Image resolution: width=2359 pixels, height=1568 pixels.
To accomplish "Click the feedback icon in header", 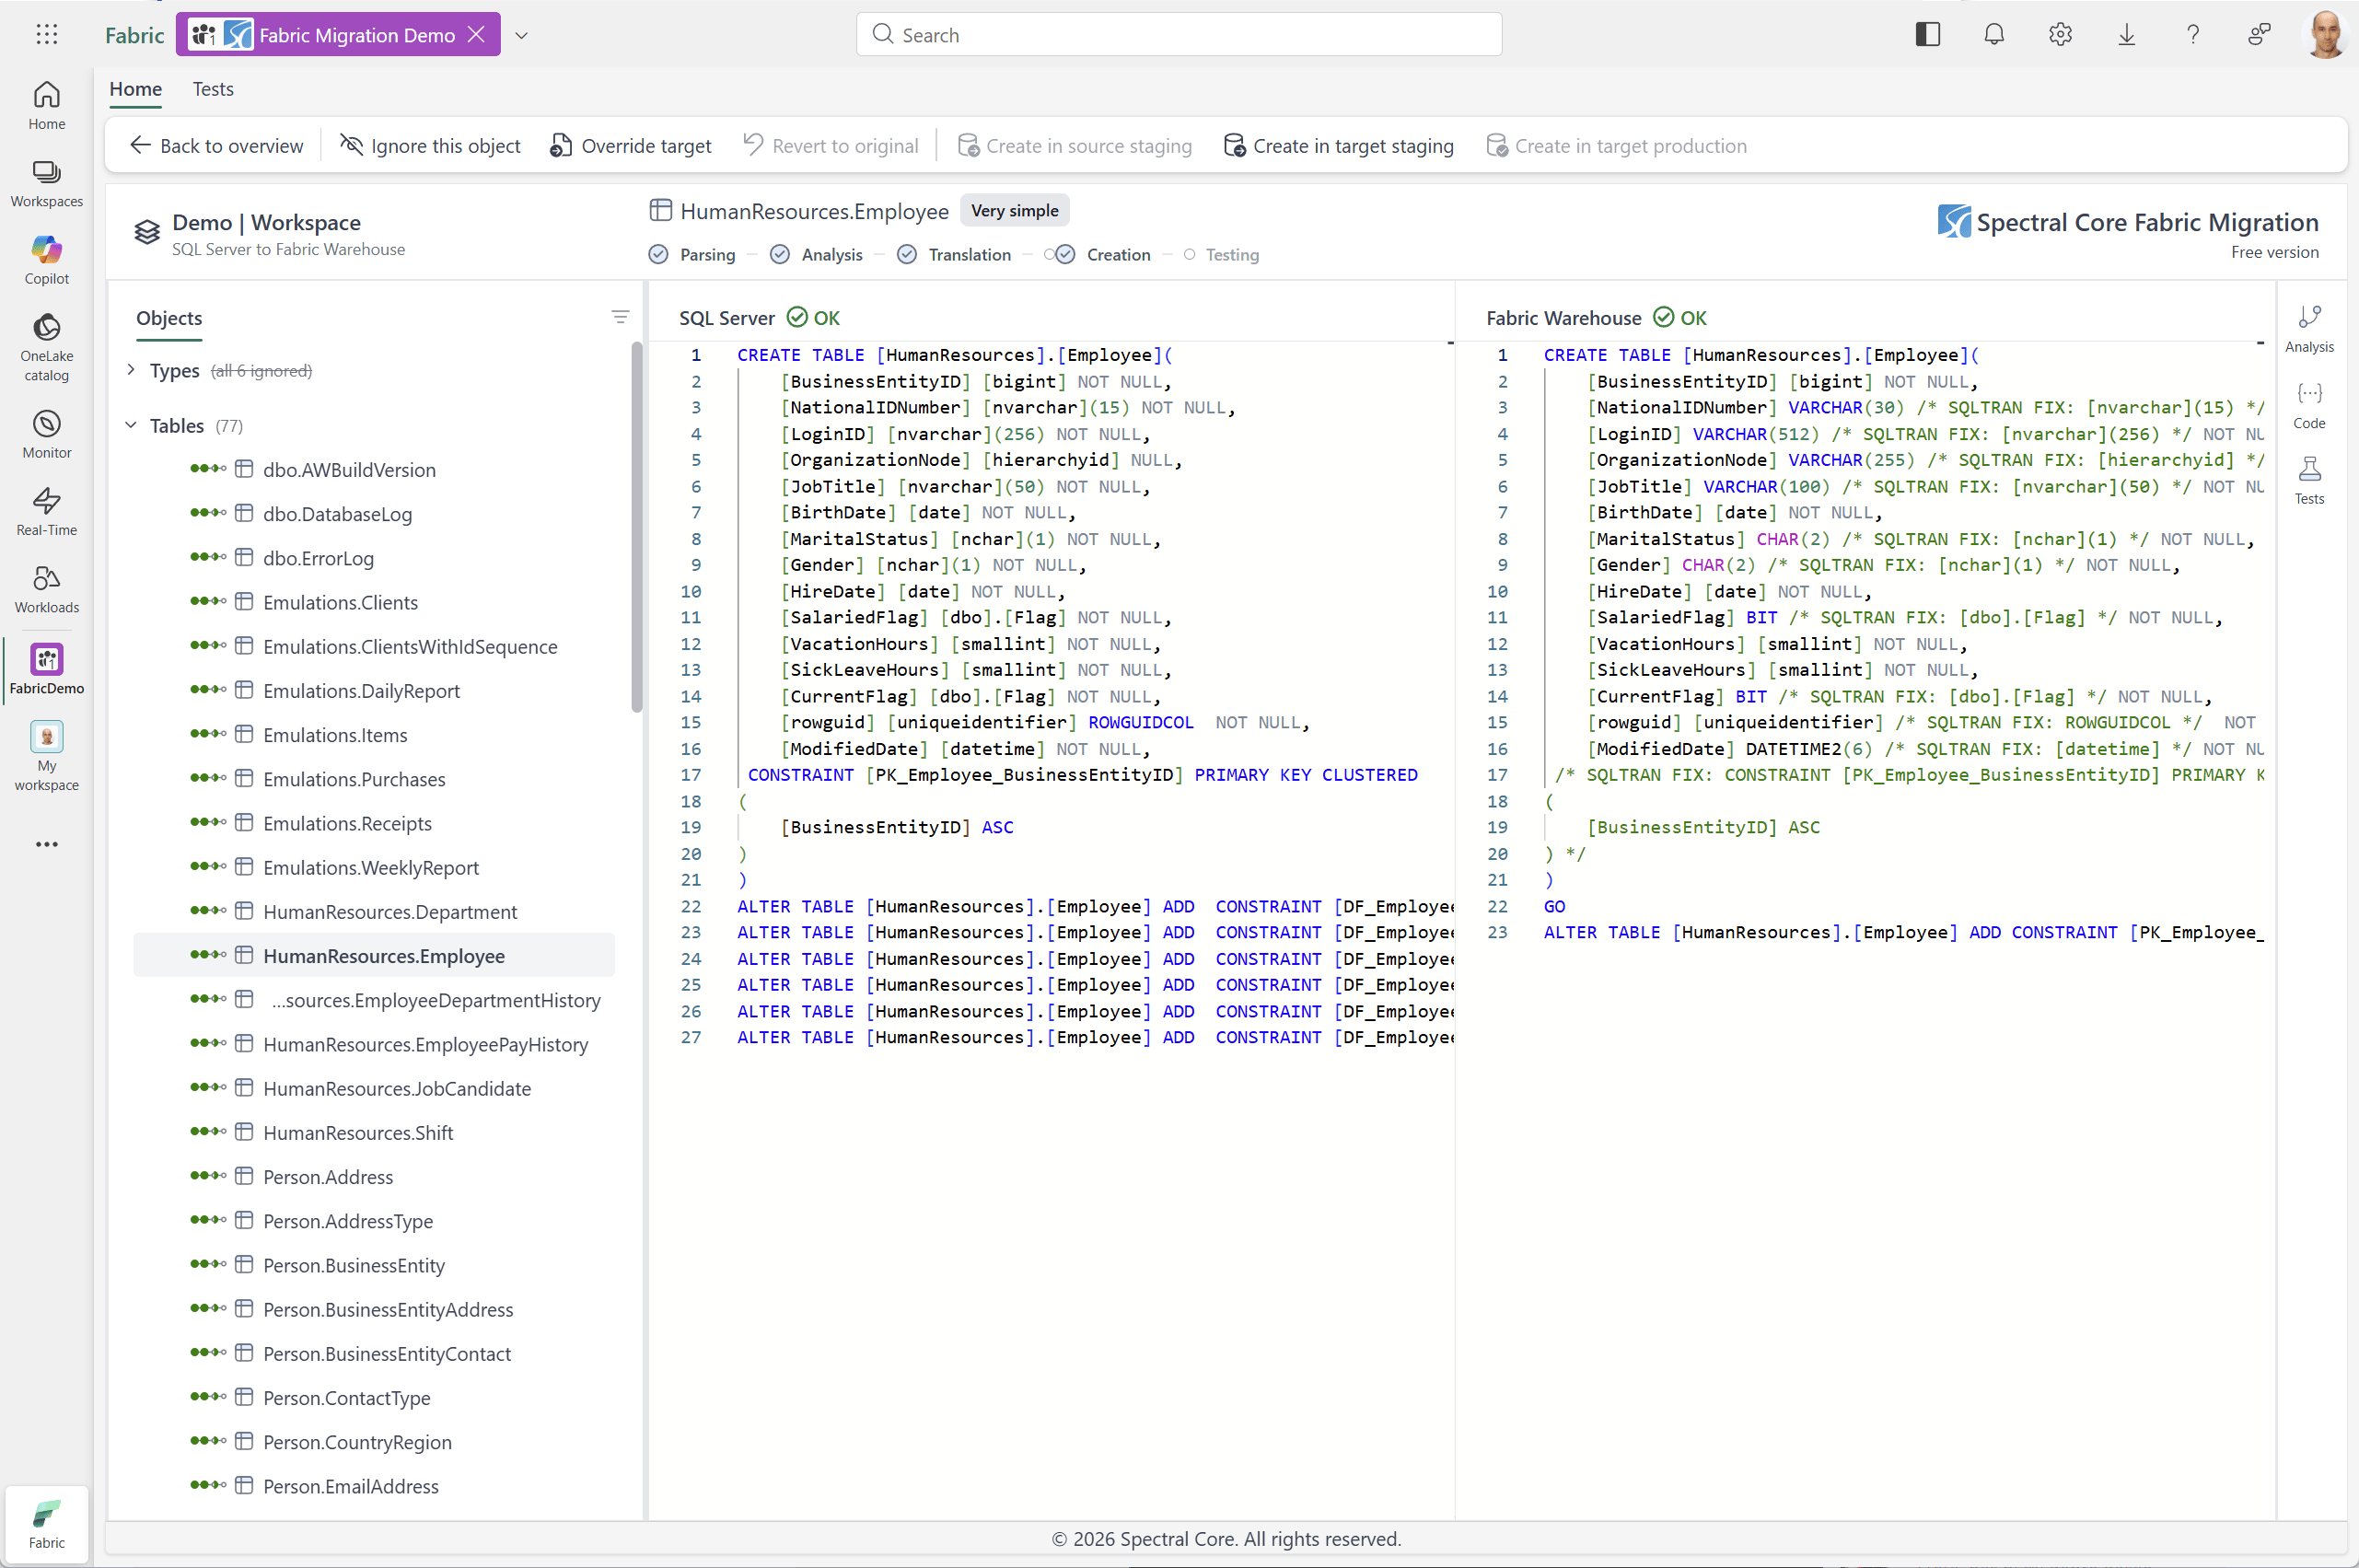I will (x=2259, y=35).
